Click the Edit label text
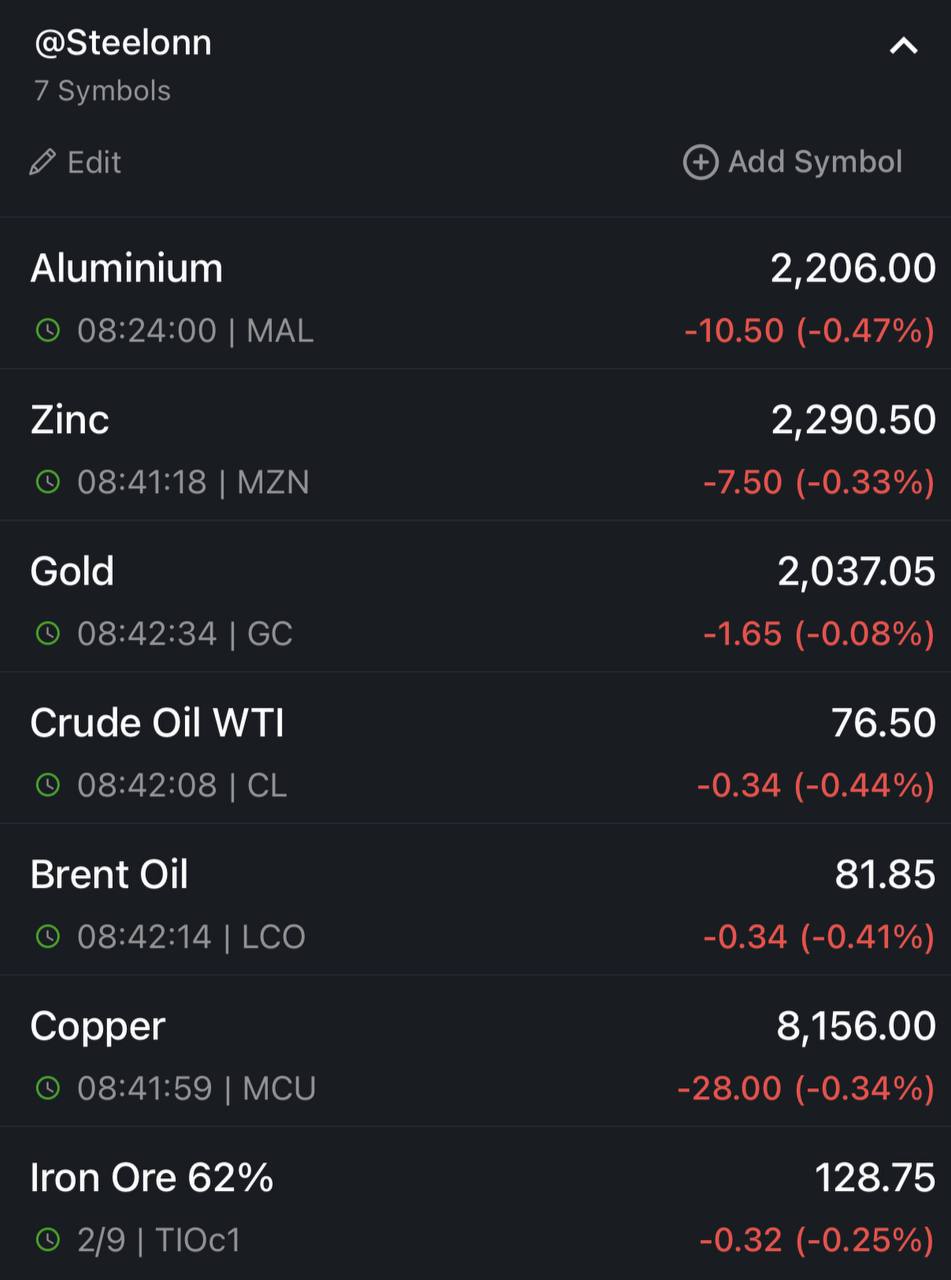Screen dimensions: 951x1280 (x=94, y=162)
